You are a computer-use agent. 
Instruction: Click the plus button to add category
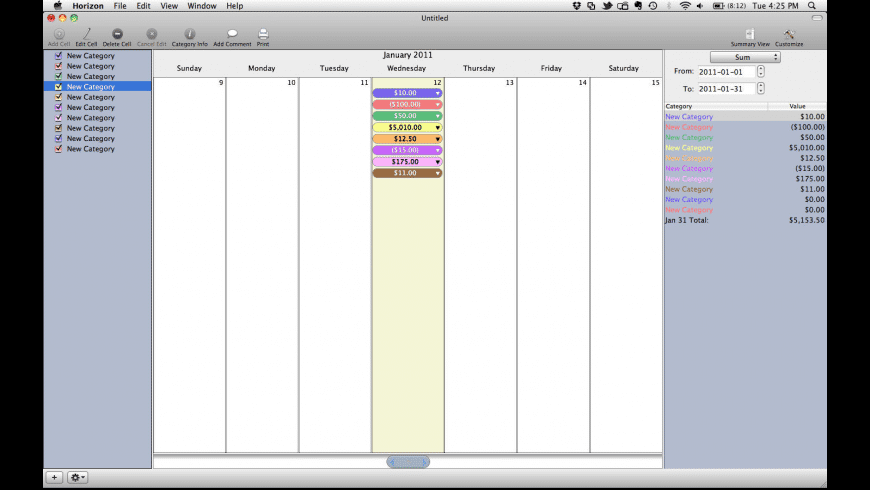click(x=54, y=477)
